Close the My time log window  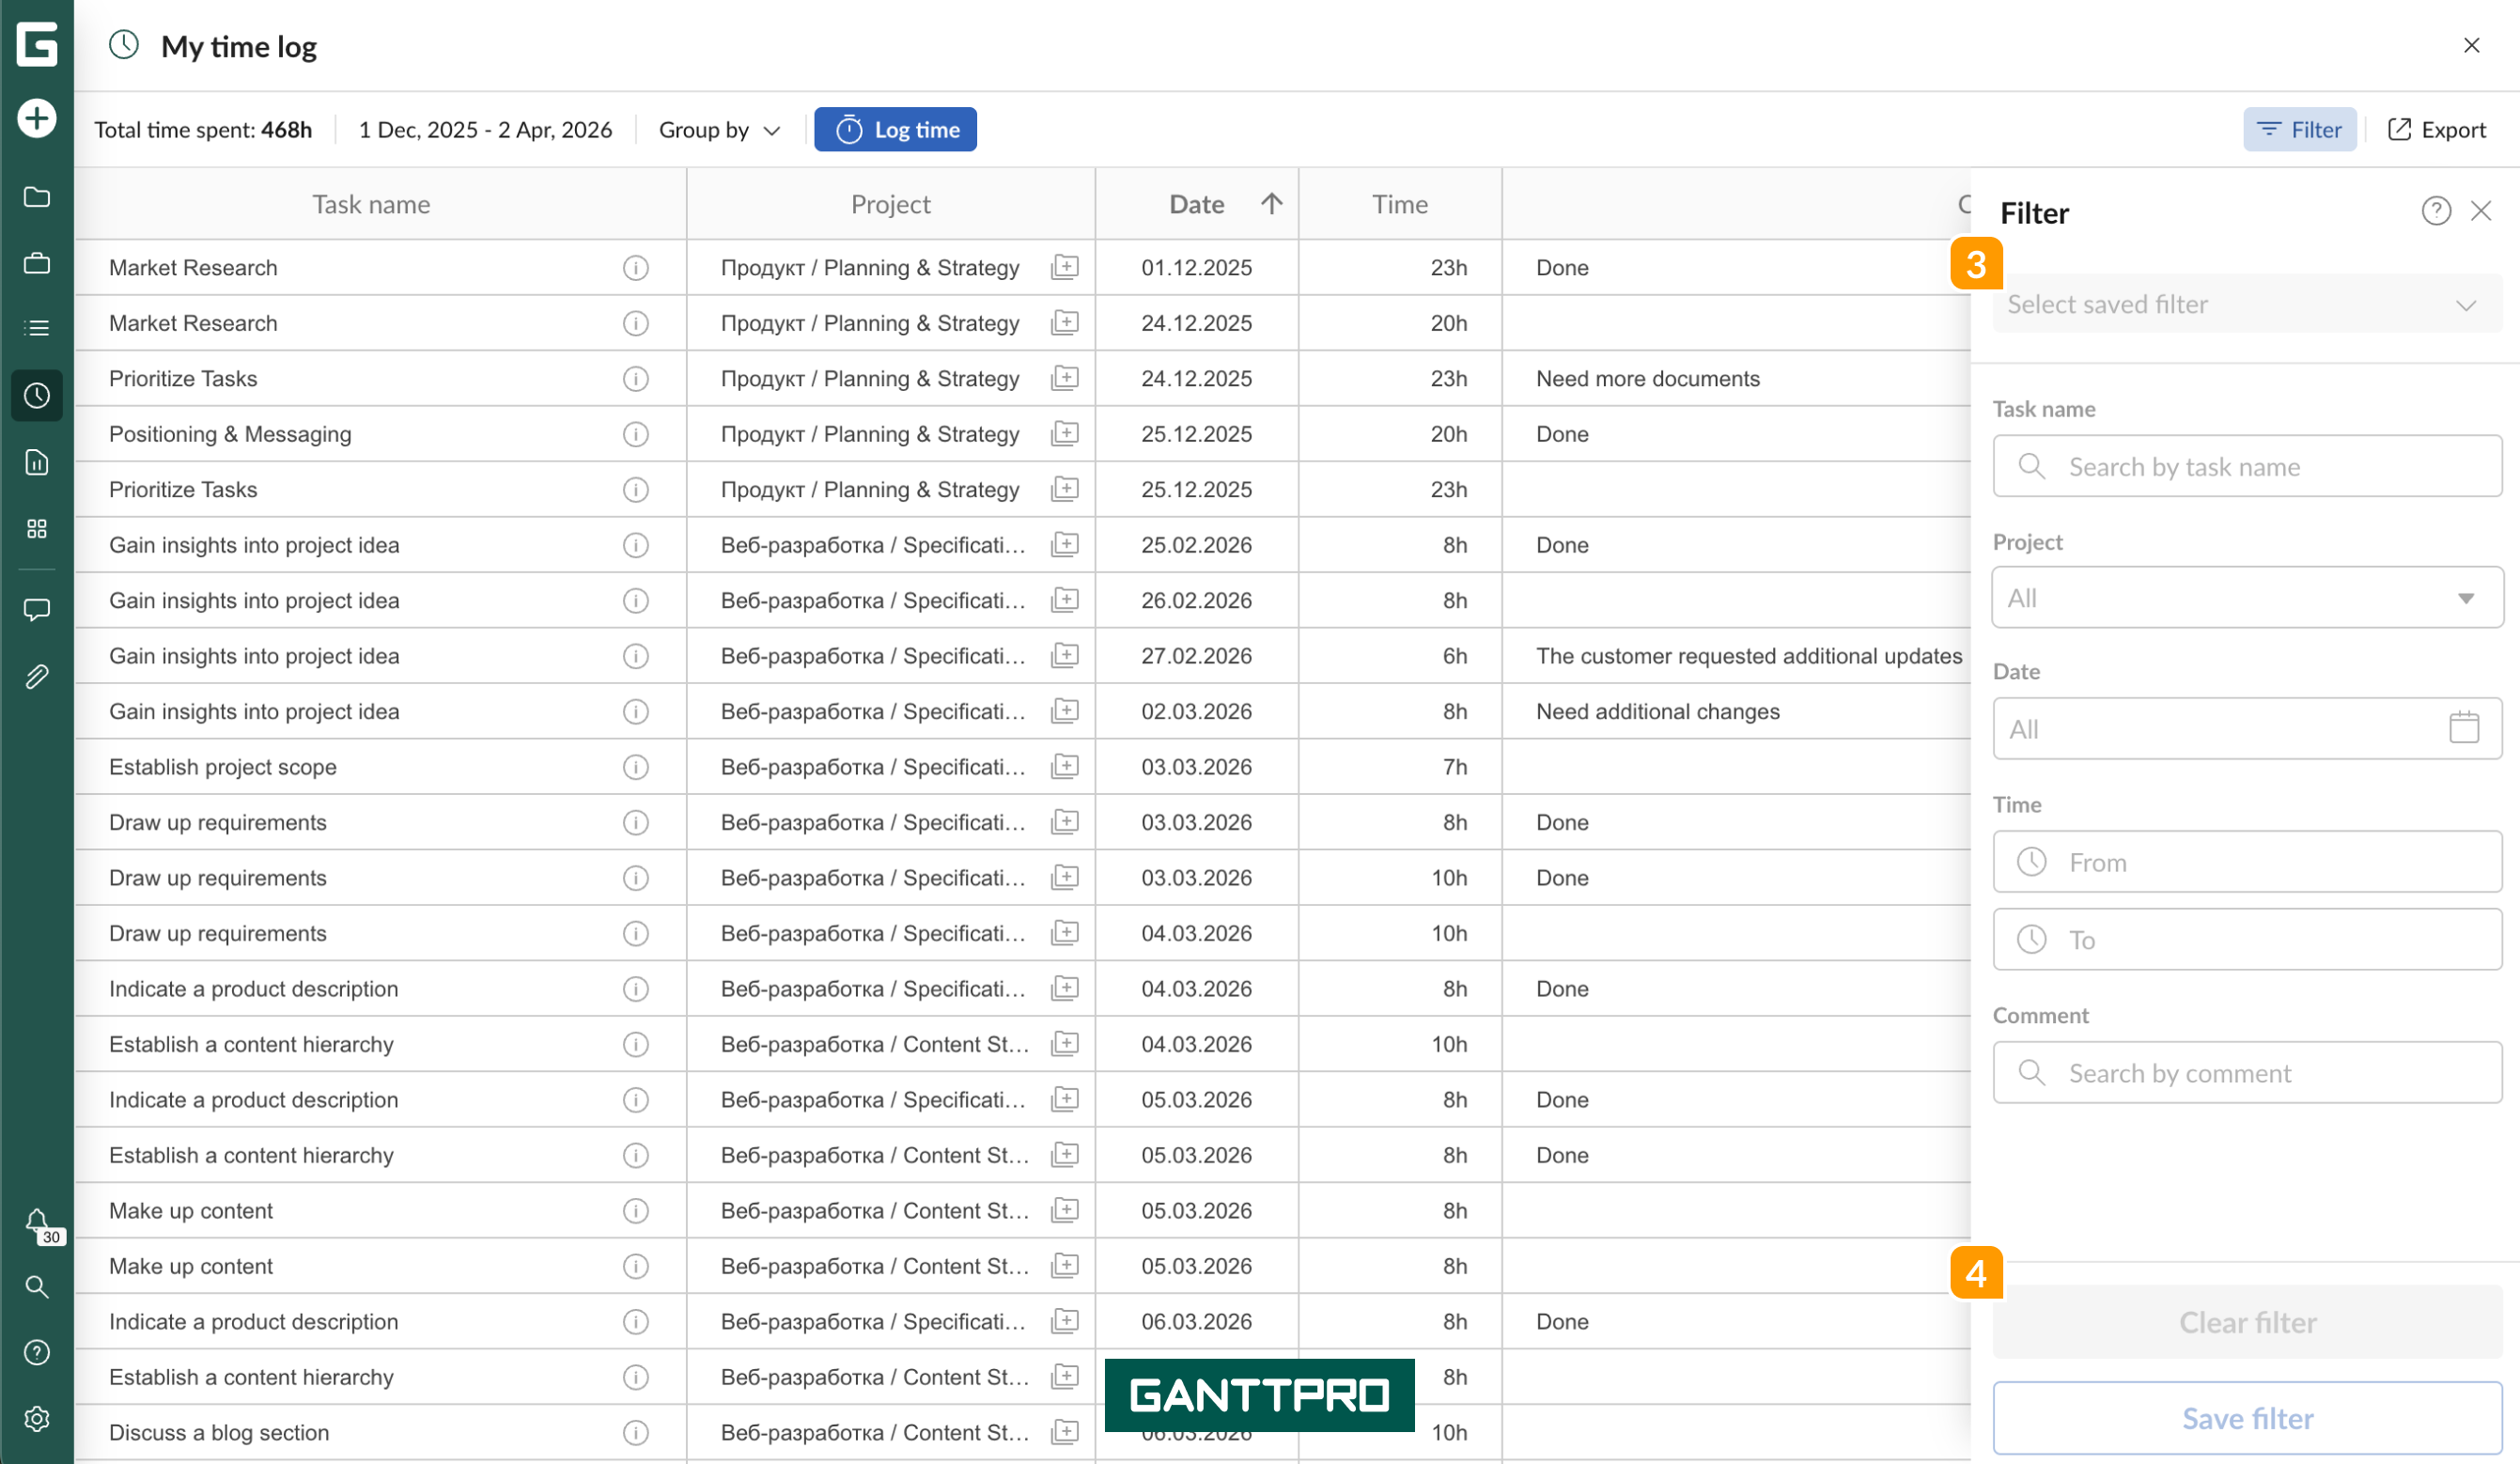[2472, 46]
